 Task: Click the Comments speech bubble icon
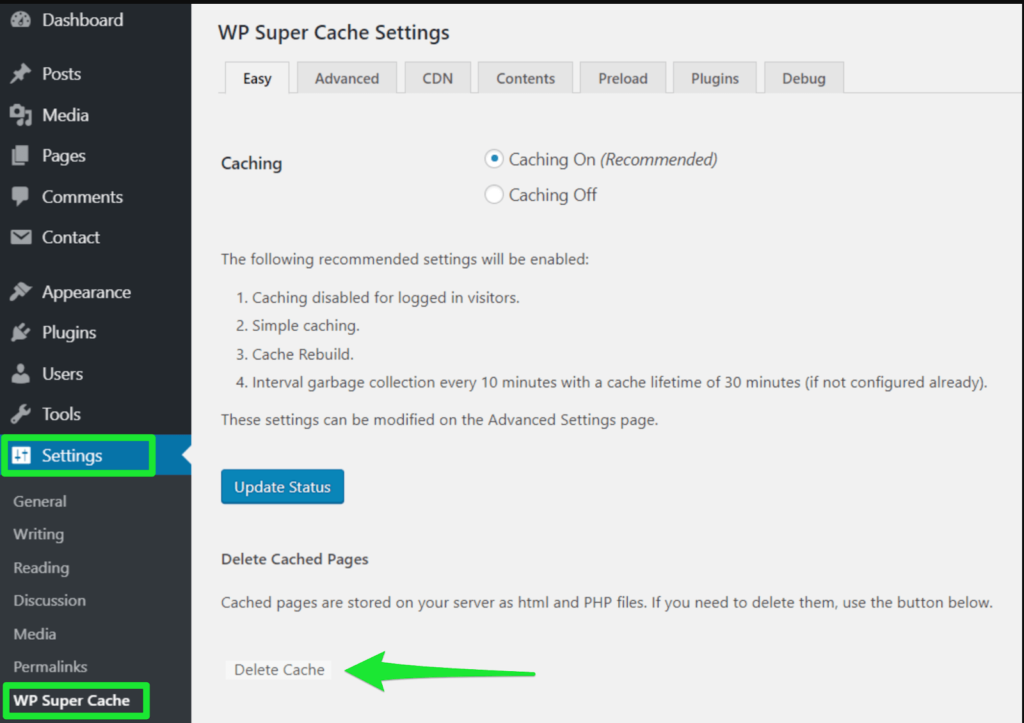[x=20, y=197]
